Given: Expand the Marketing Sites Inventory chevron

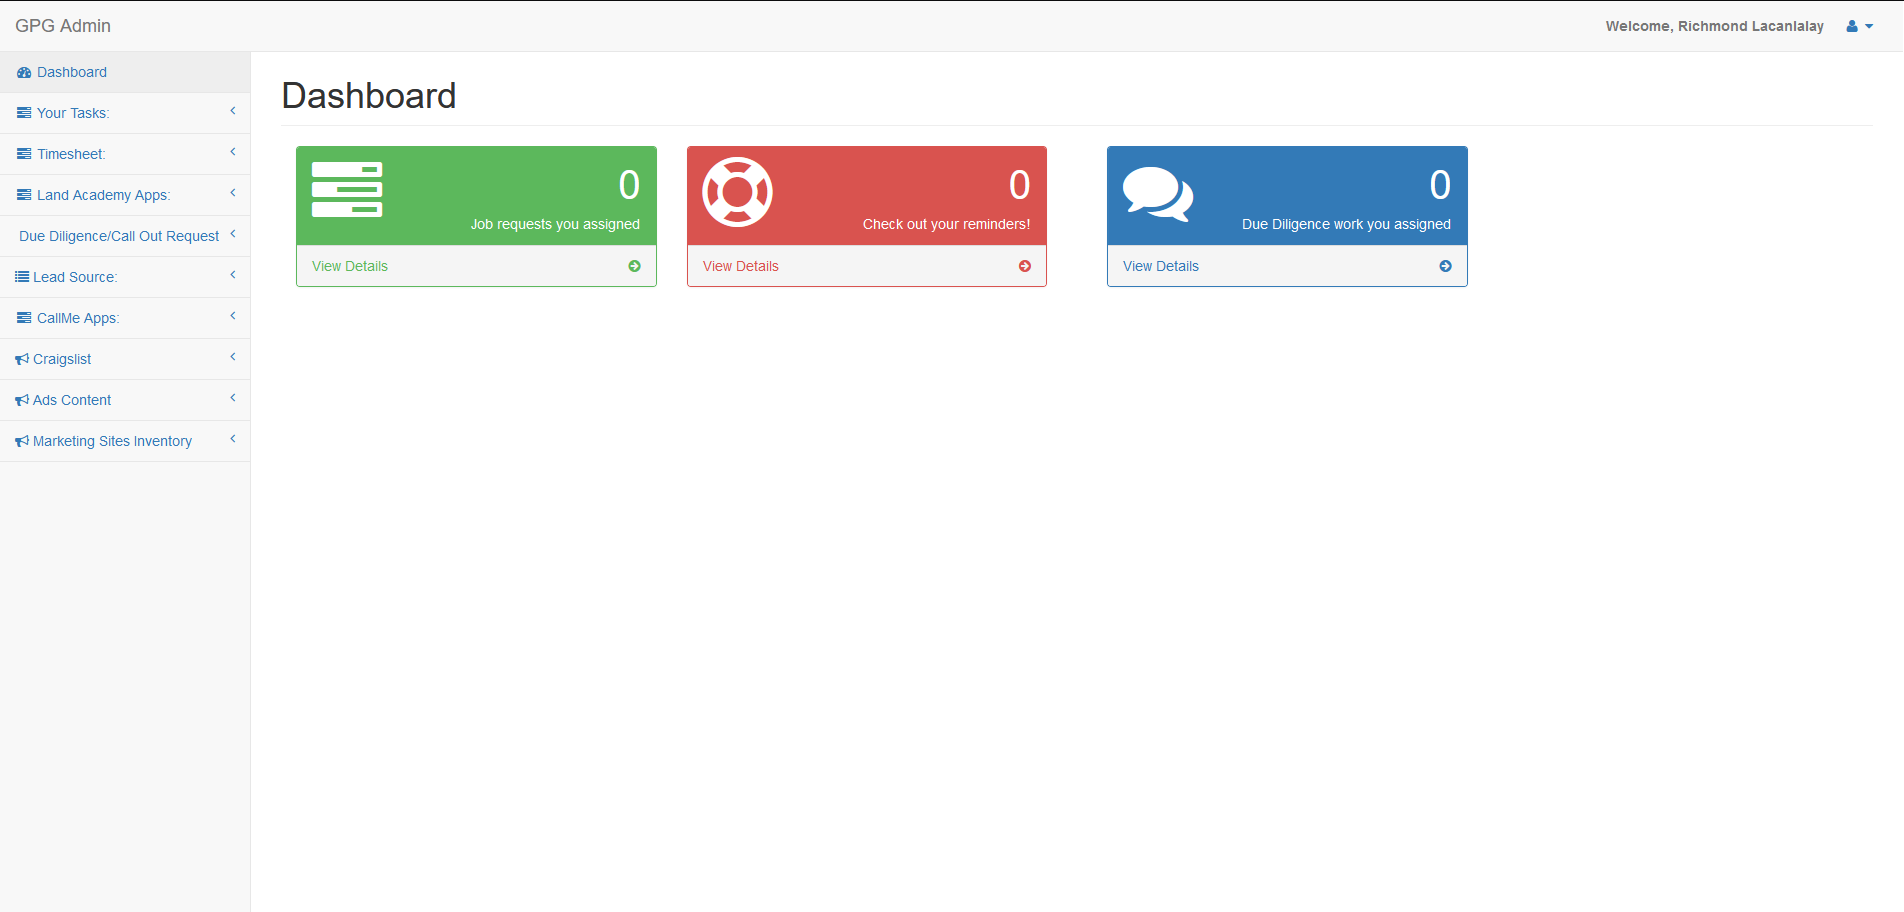Looking at the screenshot, I should [x=233, y=439].
